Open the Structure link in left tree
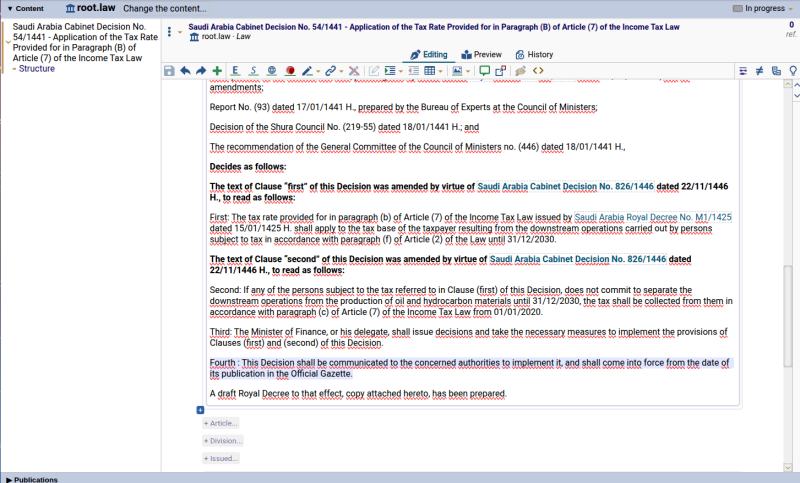The width and height of the screenshot is (800, 483). (37, 68)
